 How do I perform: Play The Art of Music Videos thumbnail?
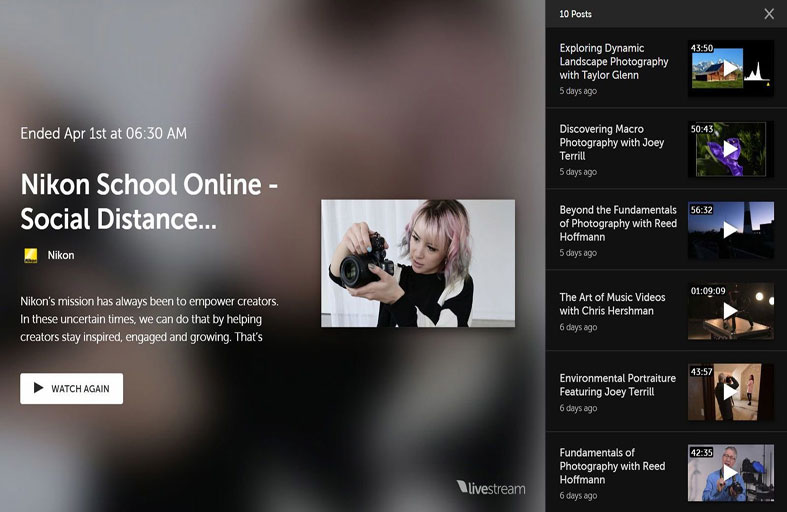(x=730, y=311)
